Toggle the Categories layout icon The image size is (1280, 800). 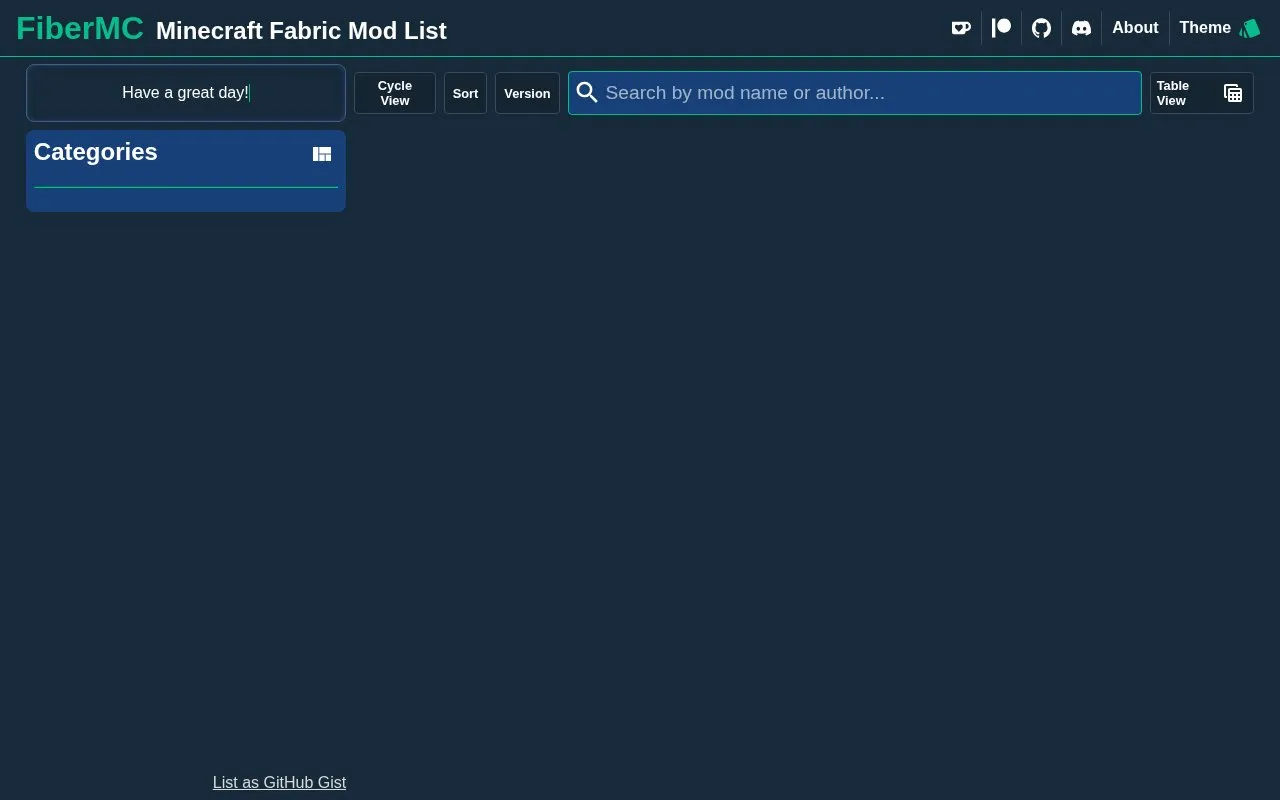(x=322, y=154)
